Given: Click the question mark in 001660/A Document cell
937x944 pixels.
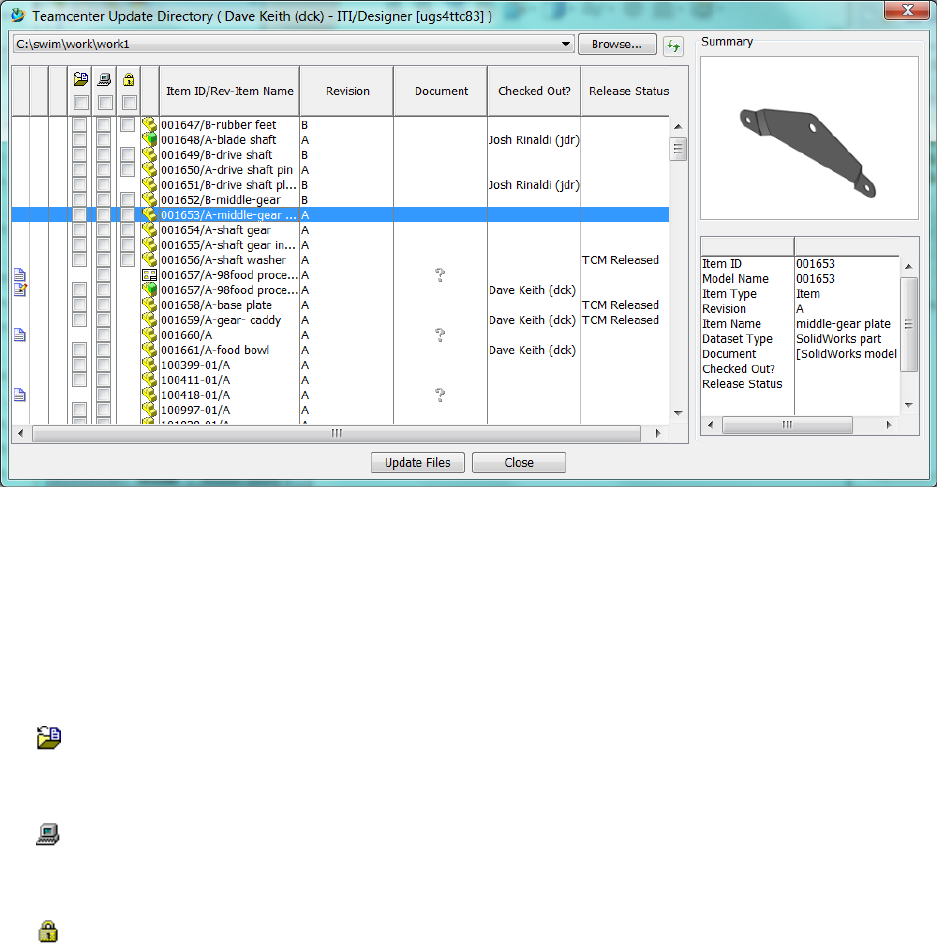Looking at the screenshot, I should [440, 335].
